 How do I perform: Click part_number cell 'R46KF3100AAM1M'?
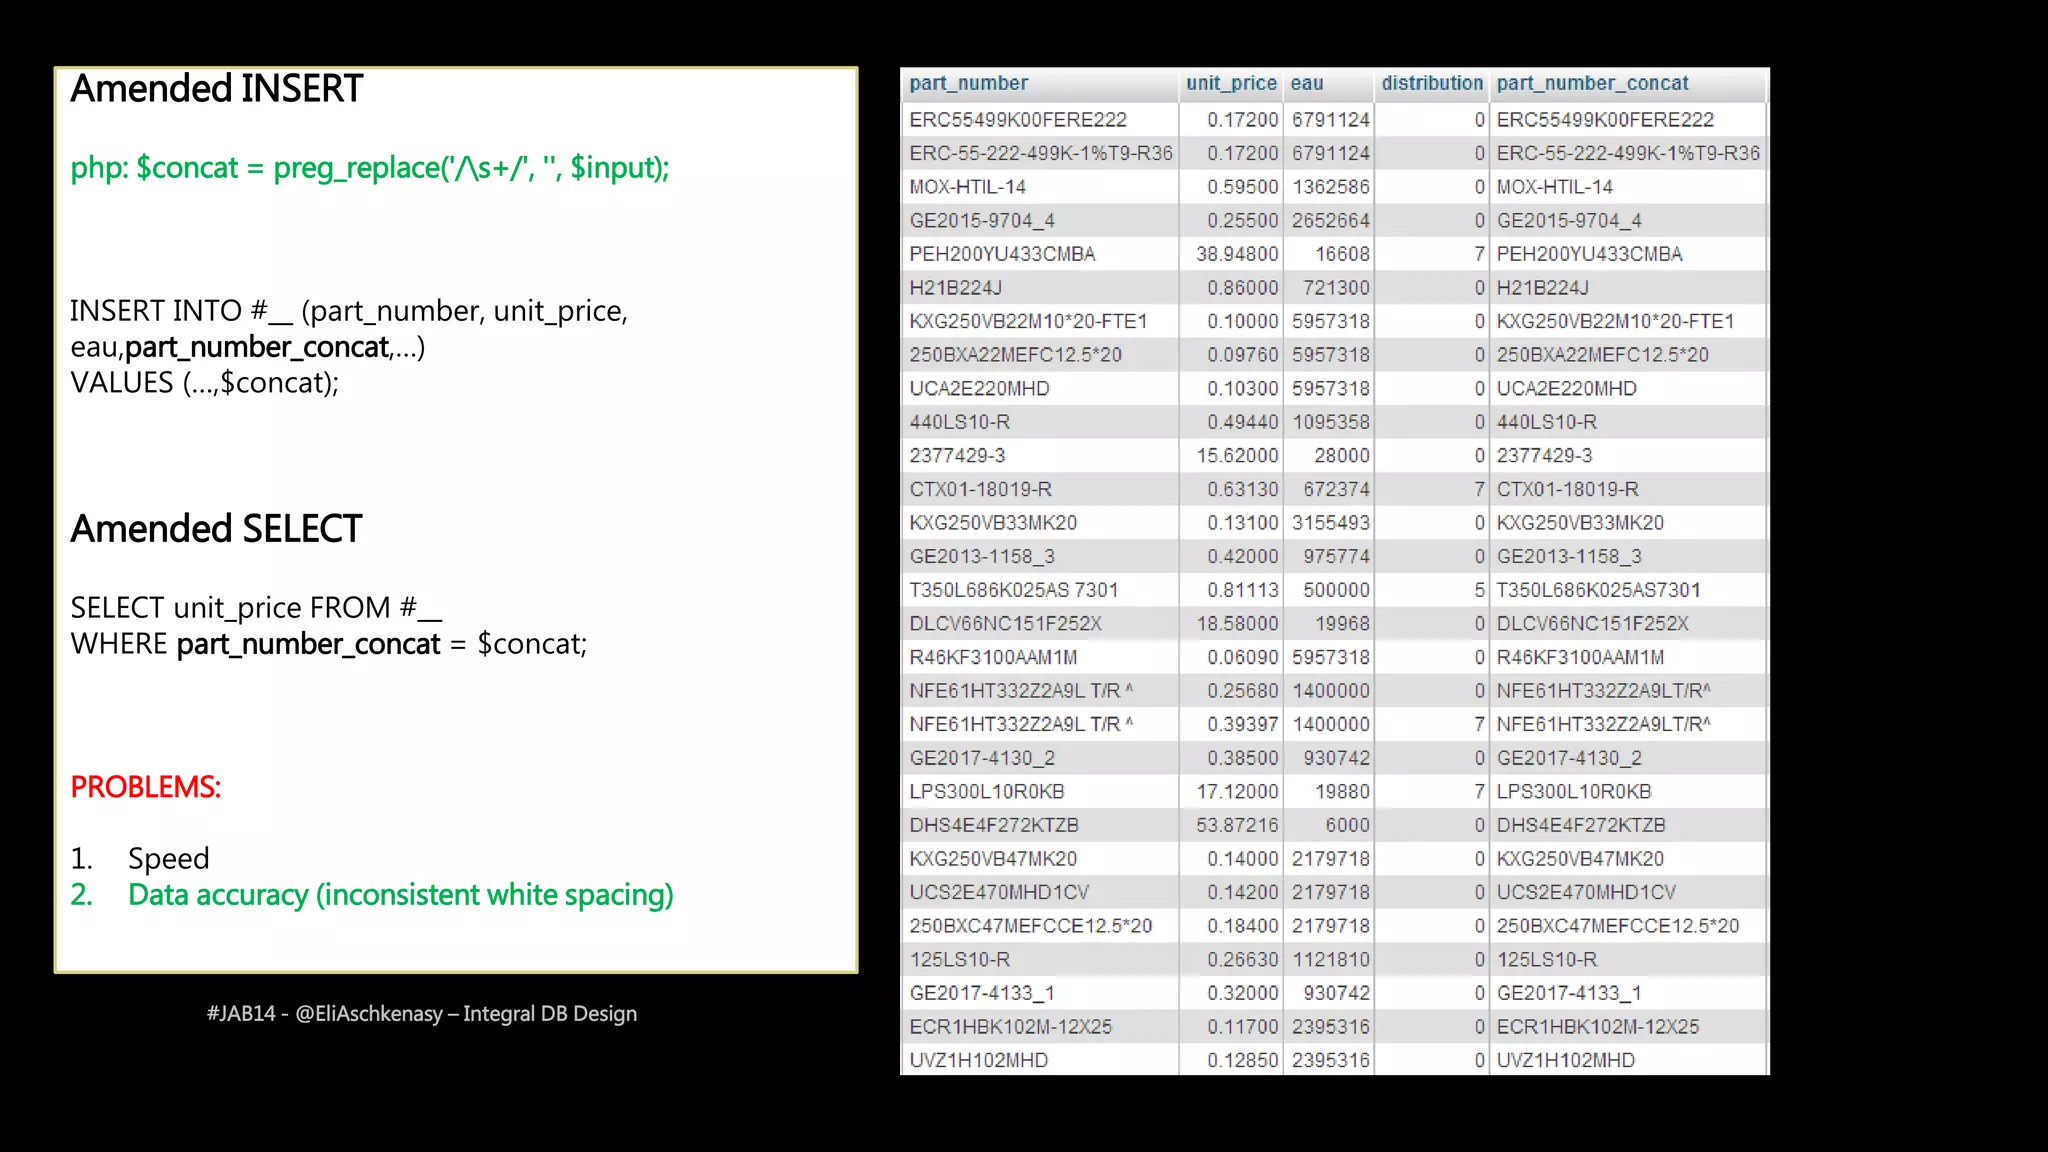tap(992, 658)
